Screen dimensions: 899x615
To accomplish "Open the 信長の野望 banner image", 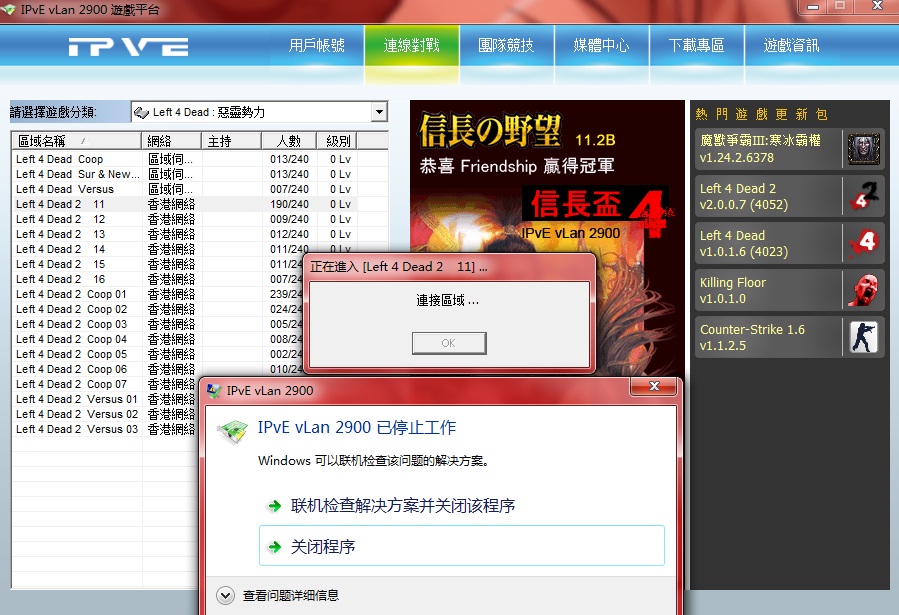I will (x=548, y=178).
